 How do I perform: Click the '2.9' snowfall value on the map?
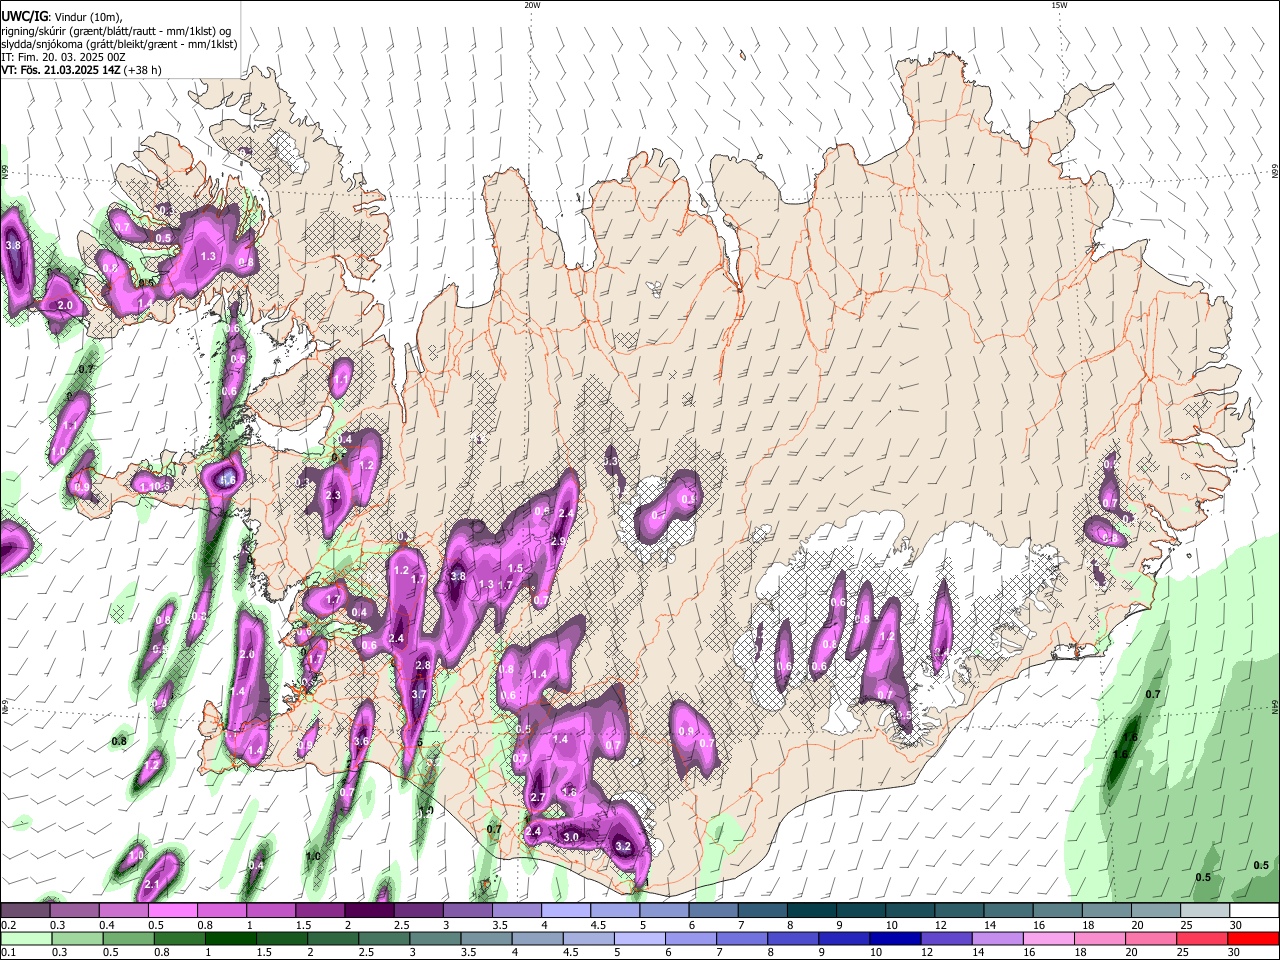click(558, 541)
